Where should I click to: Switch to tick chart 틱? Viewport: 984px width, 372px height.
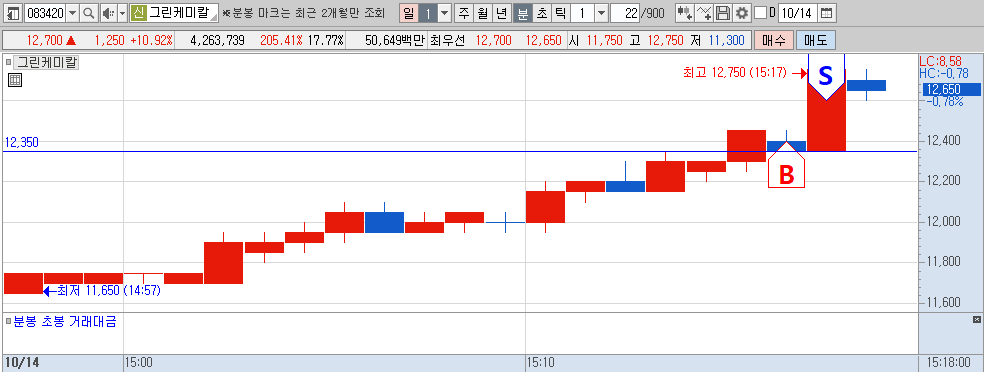point(560,13)
